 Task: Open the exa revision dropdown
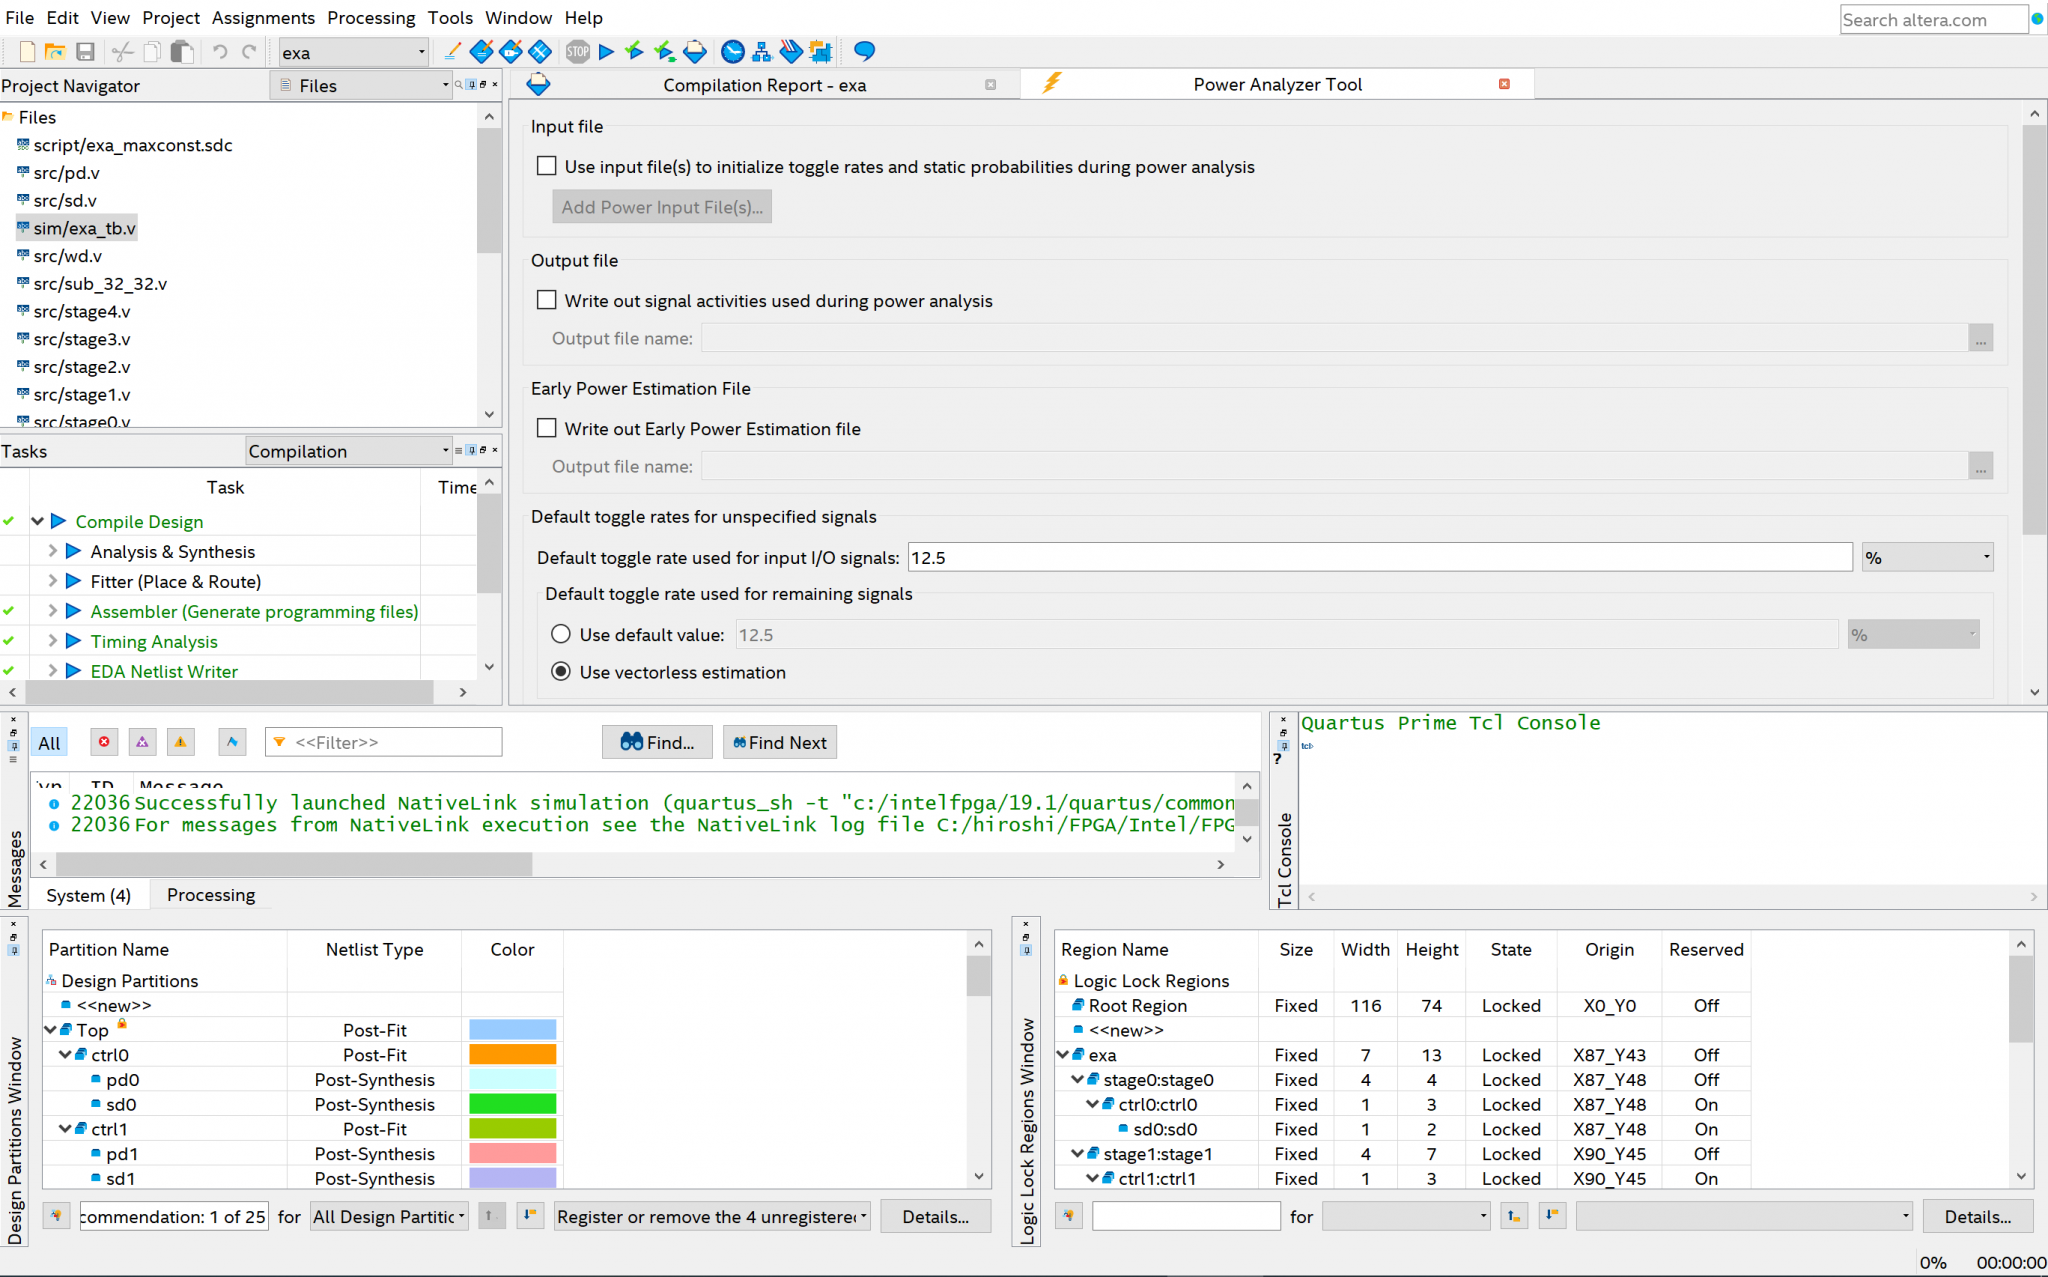point(421,52)
